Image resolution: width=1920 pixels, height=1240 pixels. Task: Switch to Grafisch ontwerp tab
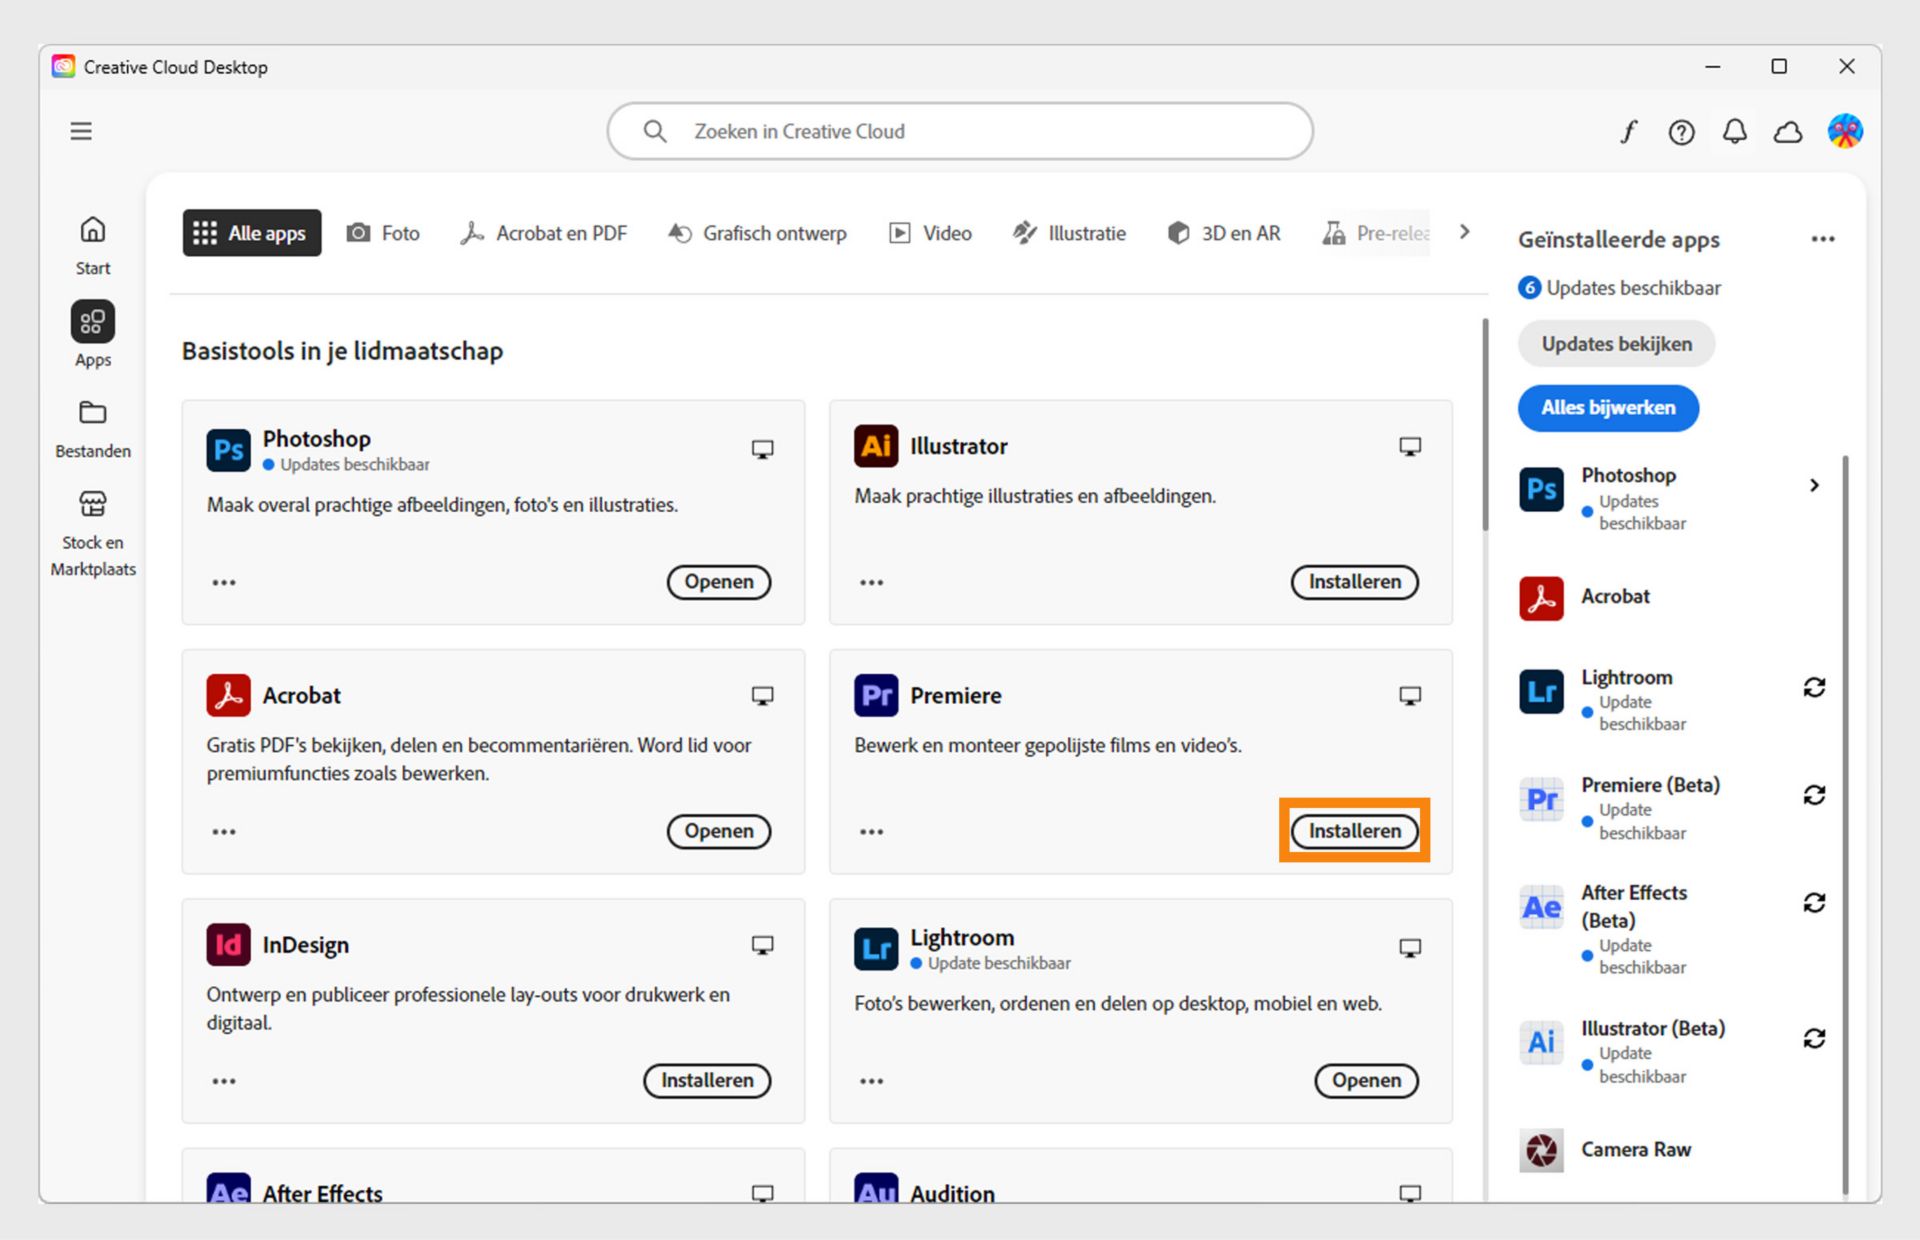point(757,232)
